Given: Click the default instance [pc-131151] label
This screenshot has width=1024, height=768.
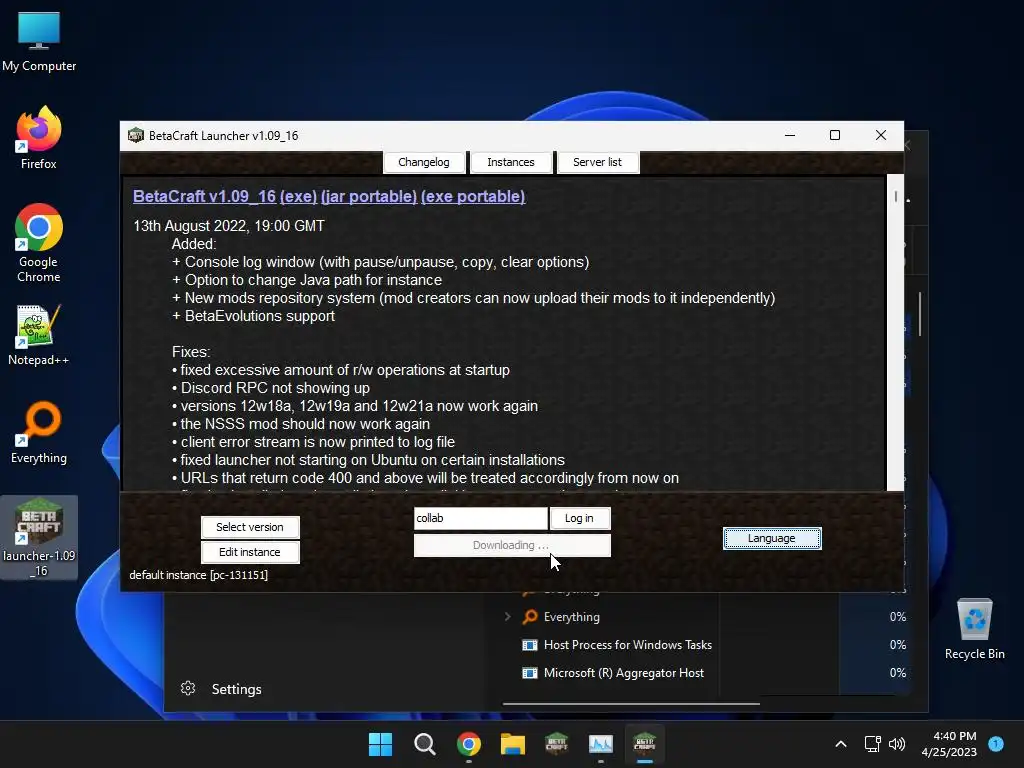Looking at the screenshot, I should (199, 575).
